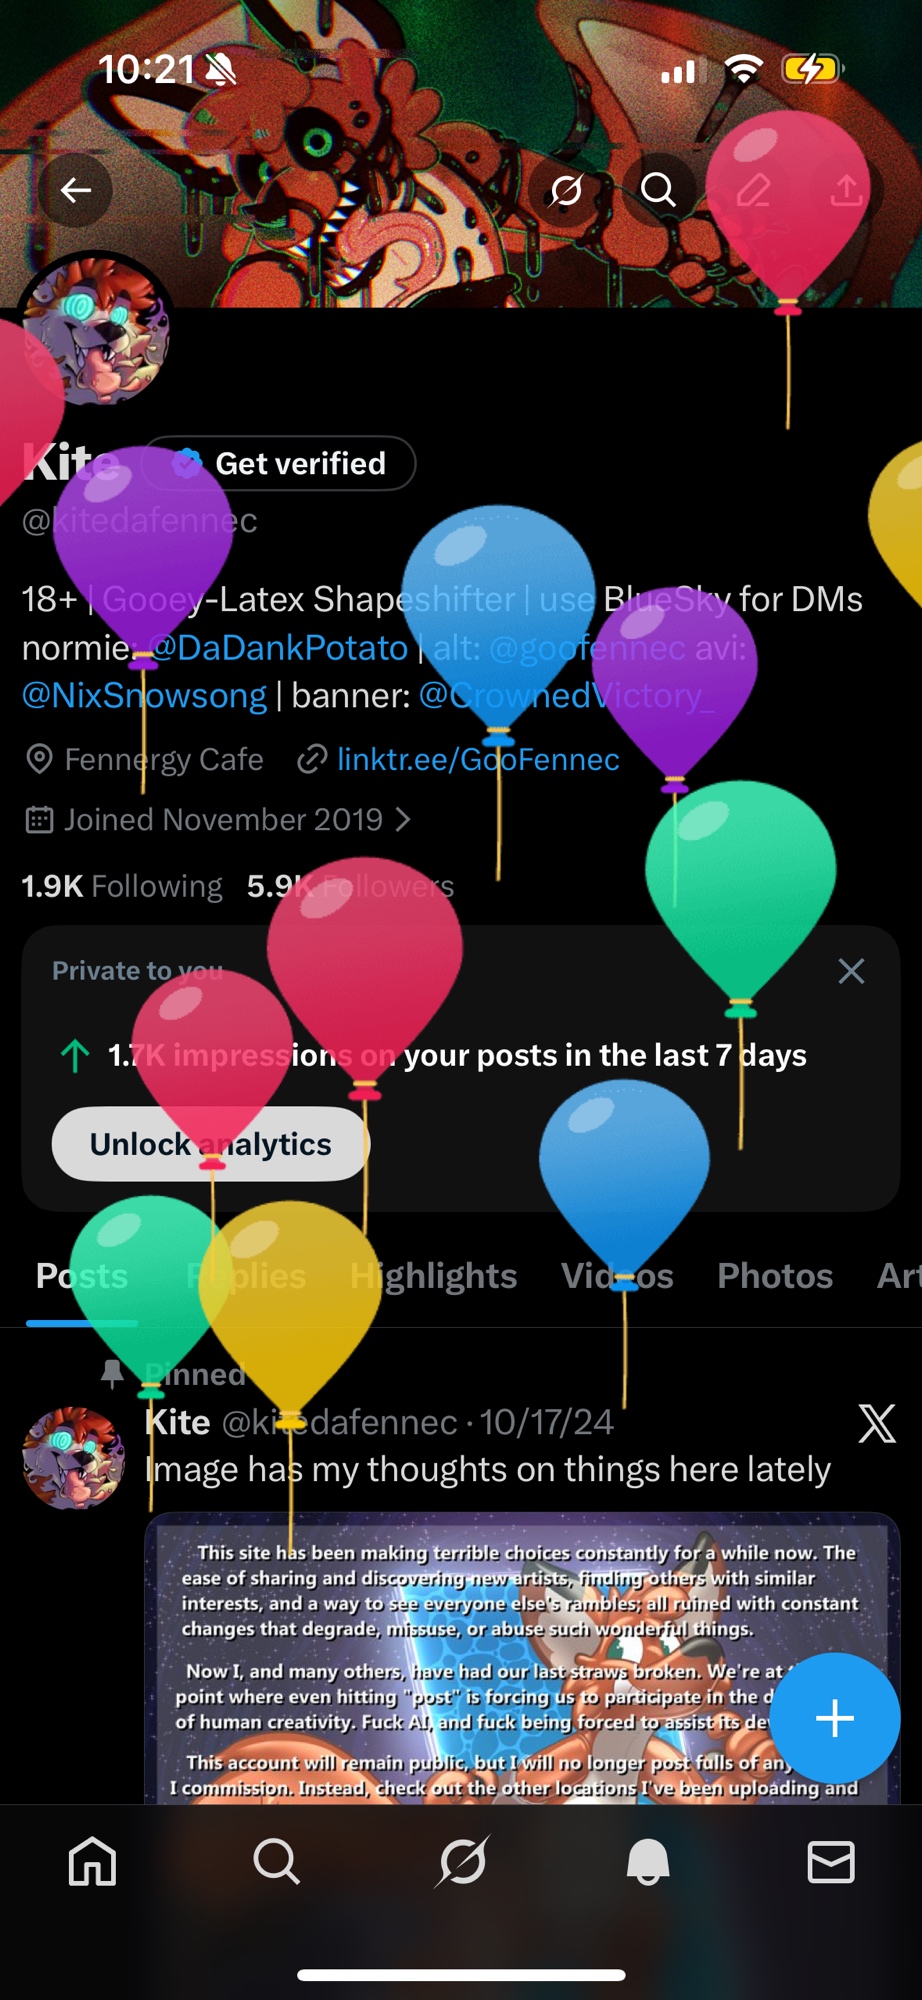Open Home in bottom navigation
Screen dimensions: 922x2000
(92, 1861)
